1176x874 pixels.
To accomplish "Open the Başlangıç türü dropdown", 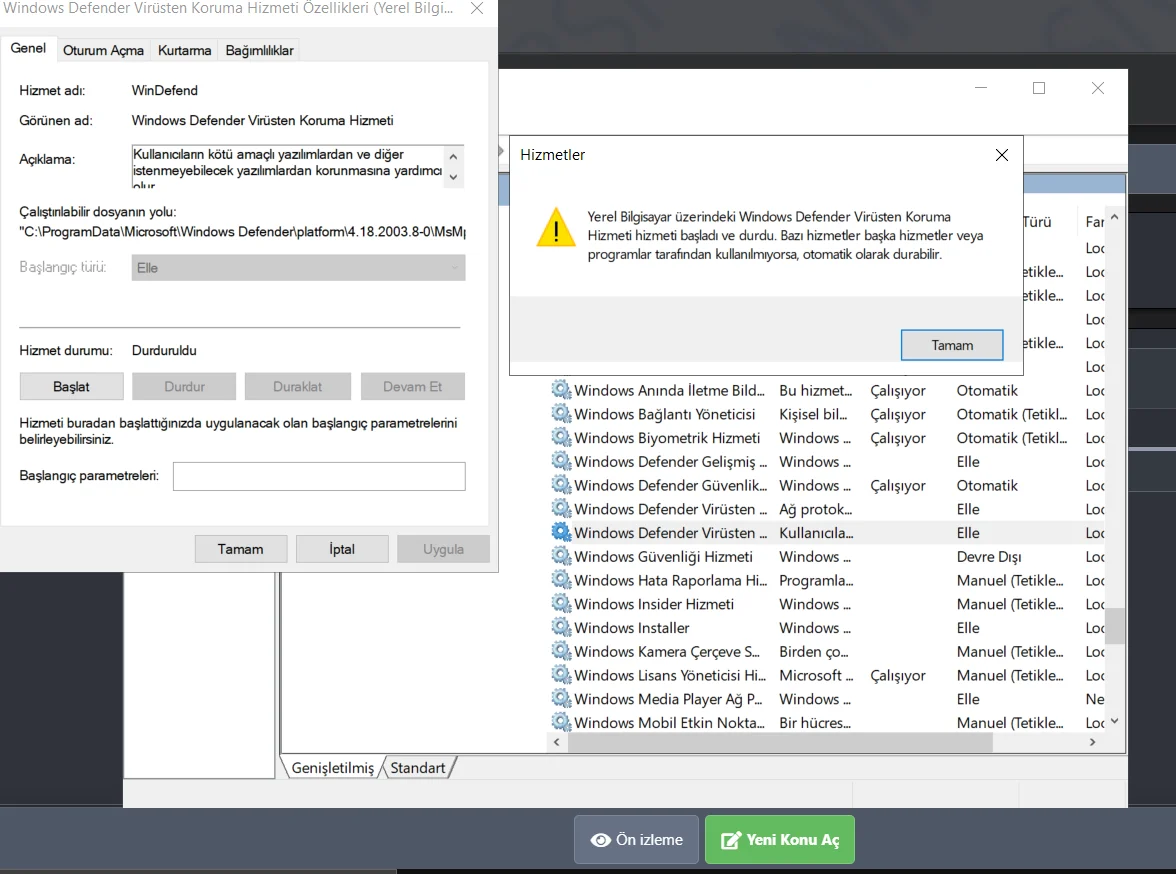I will click(298, 268).
